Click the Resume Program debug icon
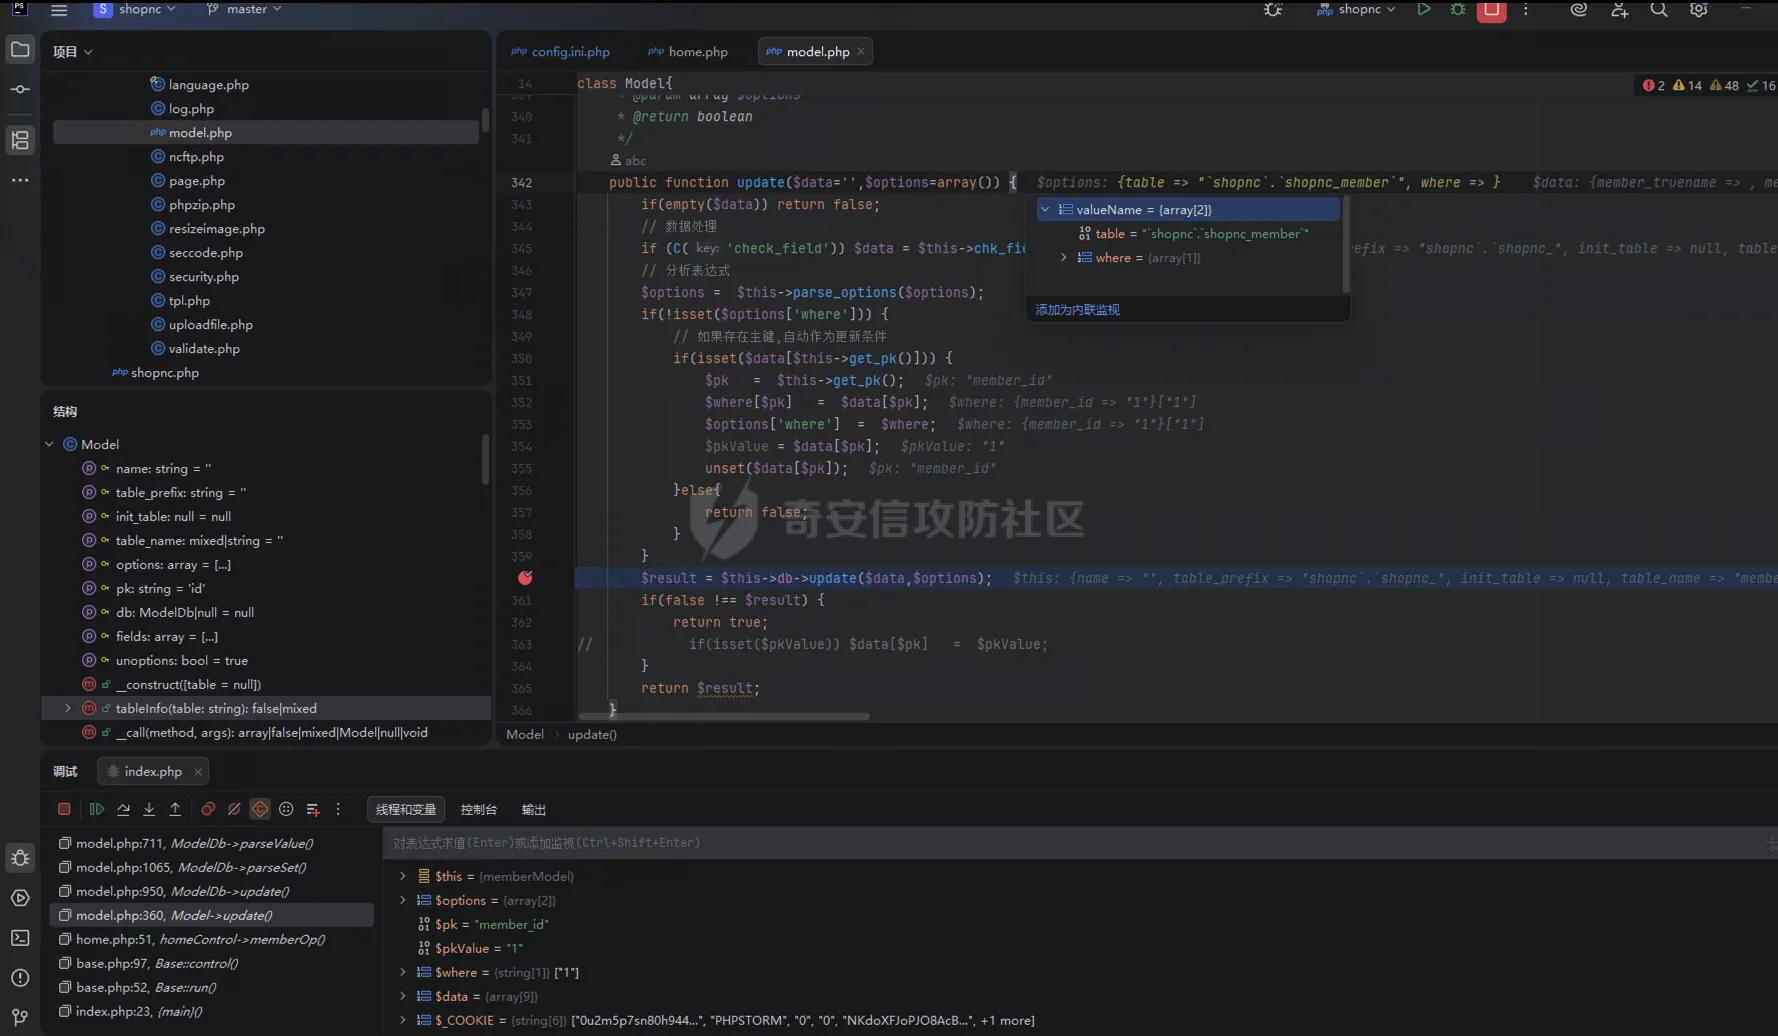 (x=97, y=809)
